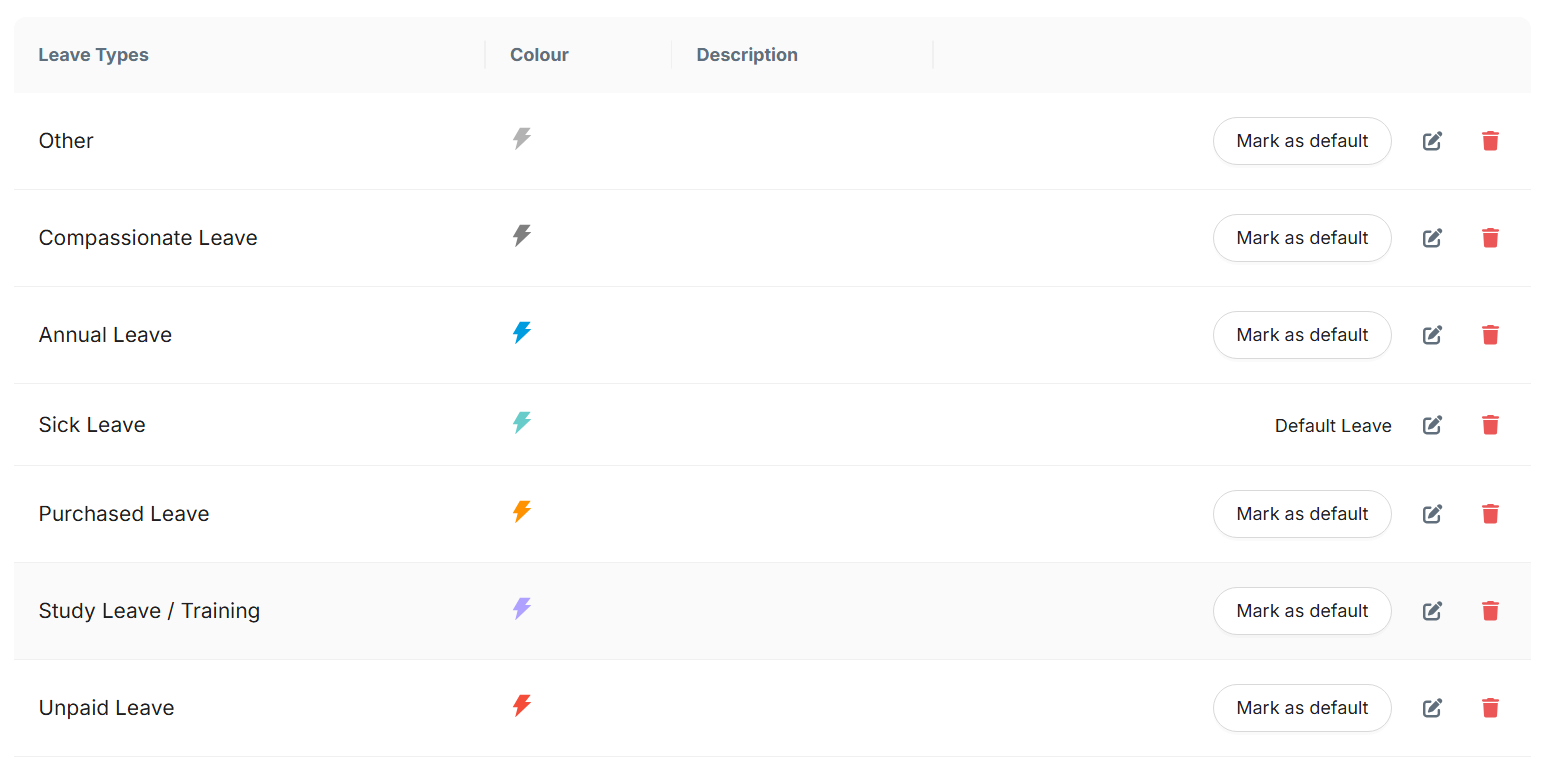Mark Compassionate Leave as default
Image resolution: width=1549 pixels, height=759 pixels.
[x=1301, y=238]
